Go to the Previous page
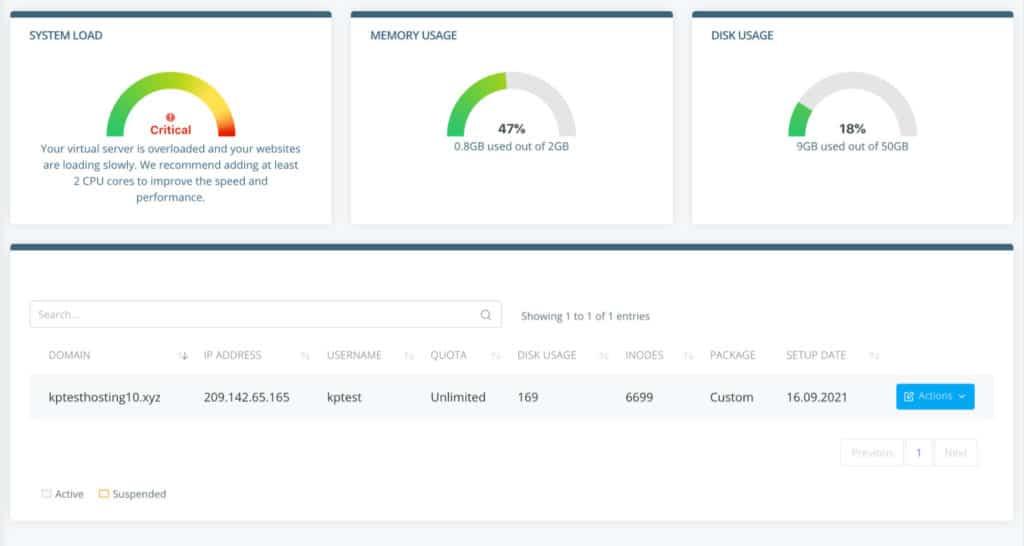 click(872, 453)
